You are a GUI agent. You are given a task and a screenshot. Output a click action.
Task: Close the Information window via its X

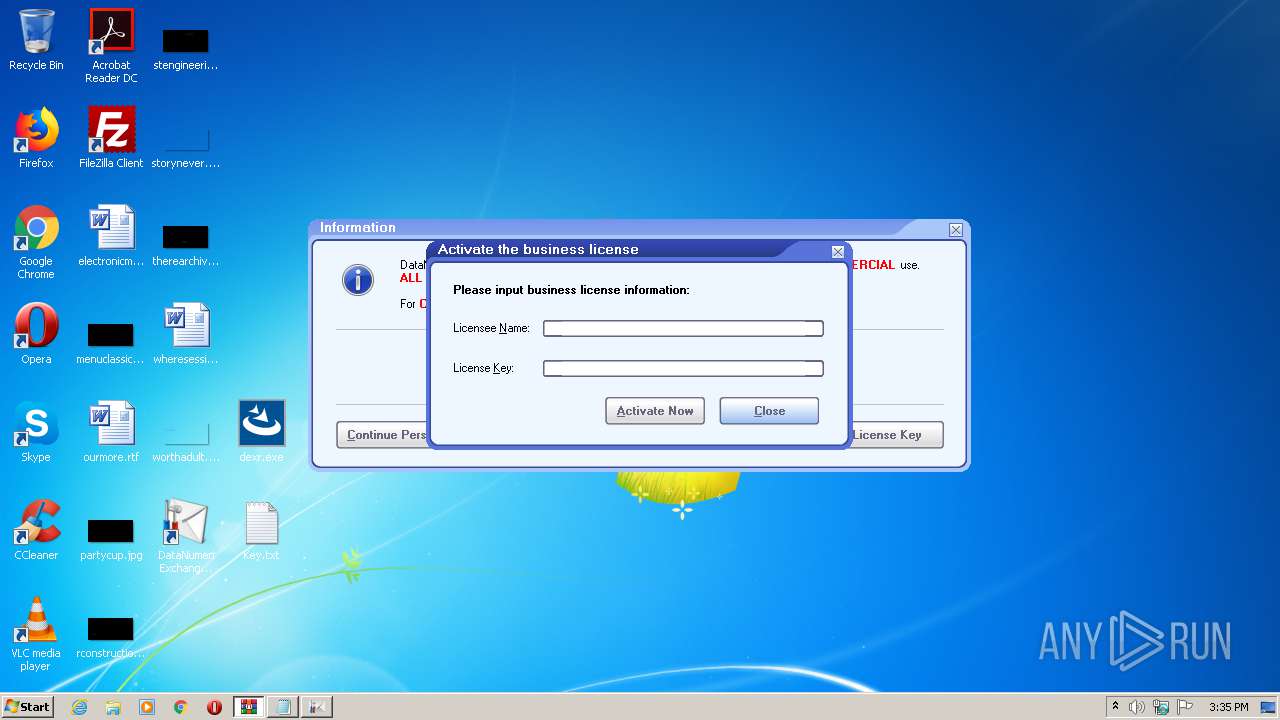click(956, 230)
